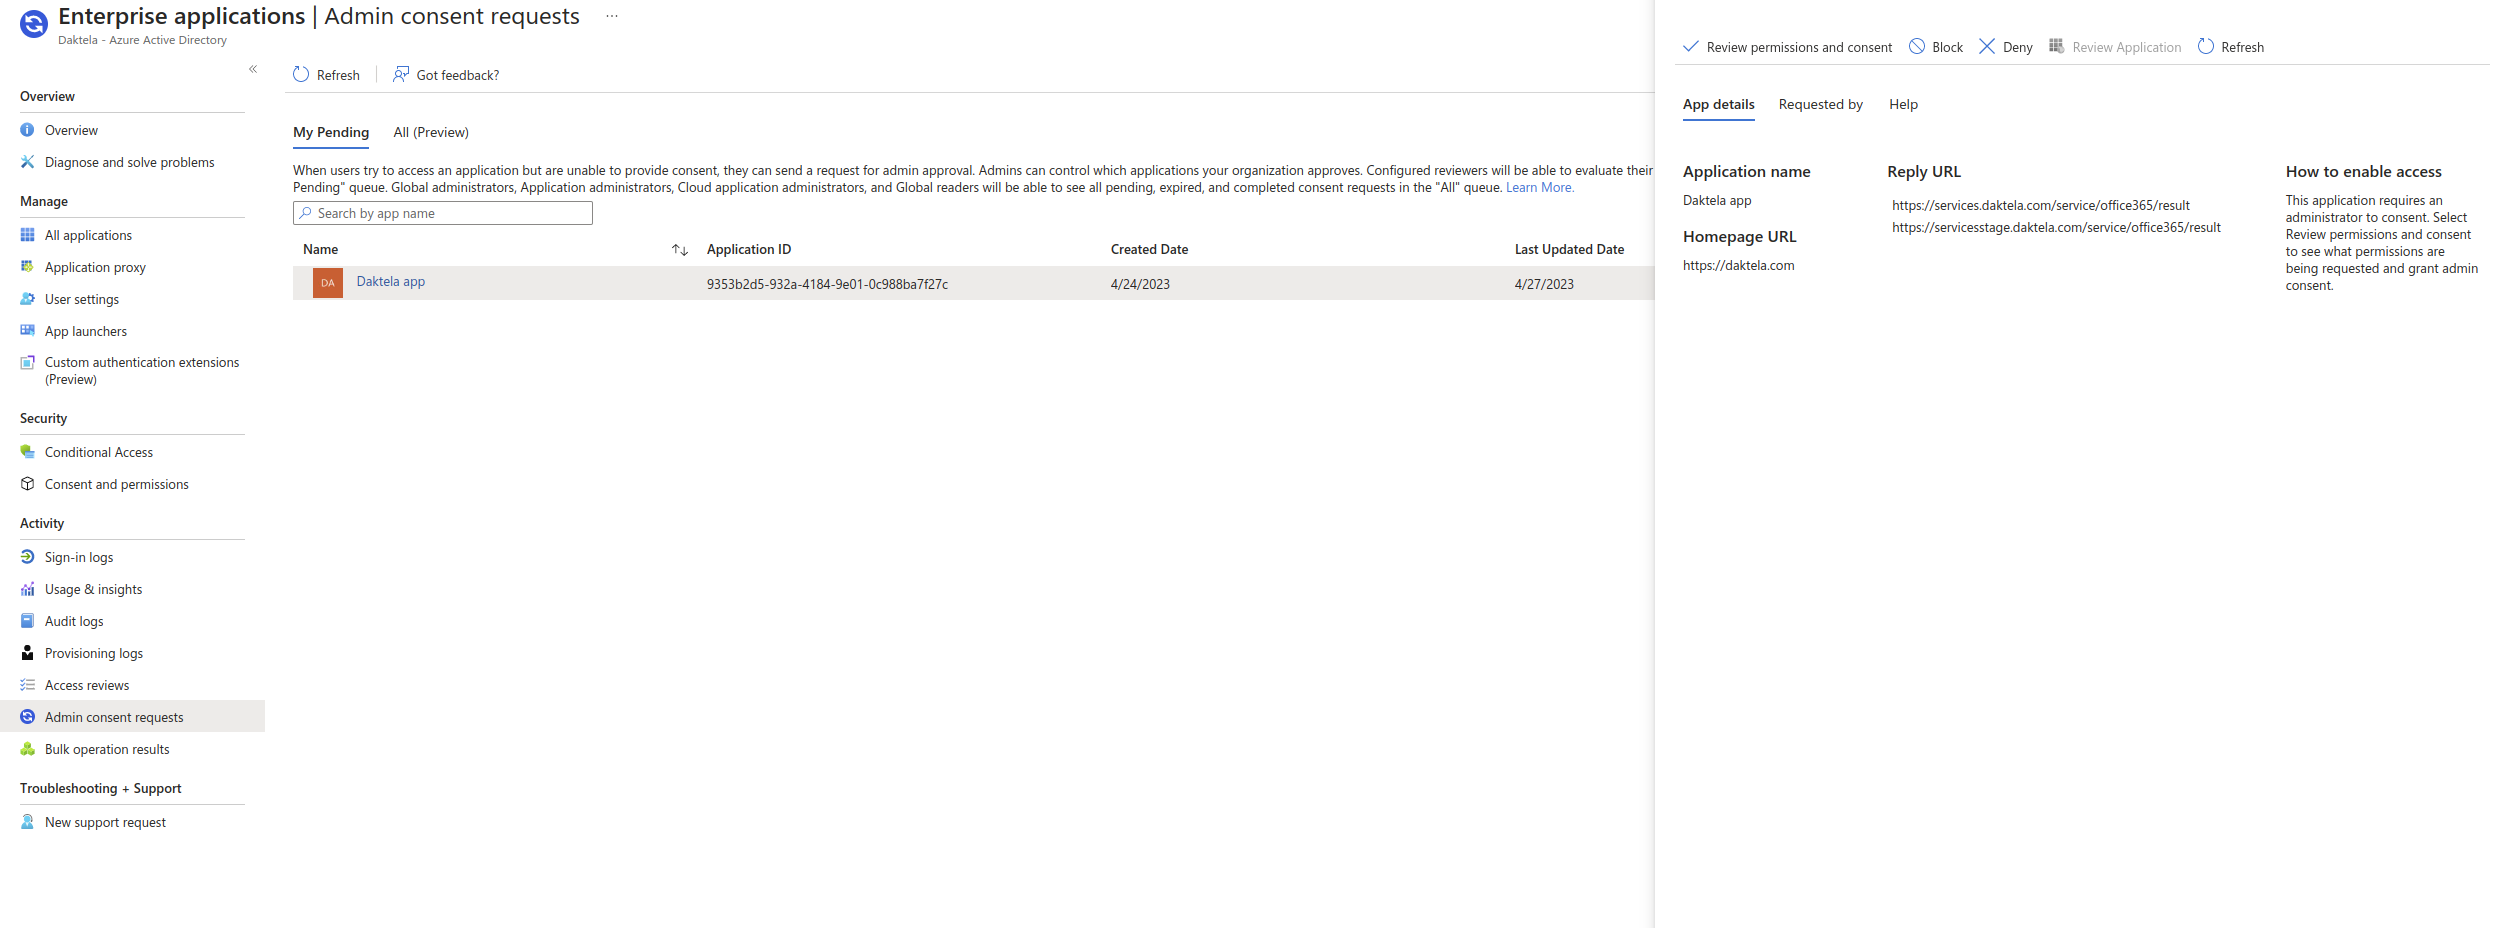Switch to the Requested by tab
Image resolution: width=2501 pixels, height=928 pixels.
(x=1820, y=104)
